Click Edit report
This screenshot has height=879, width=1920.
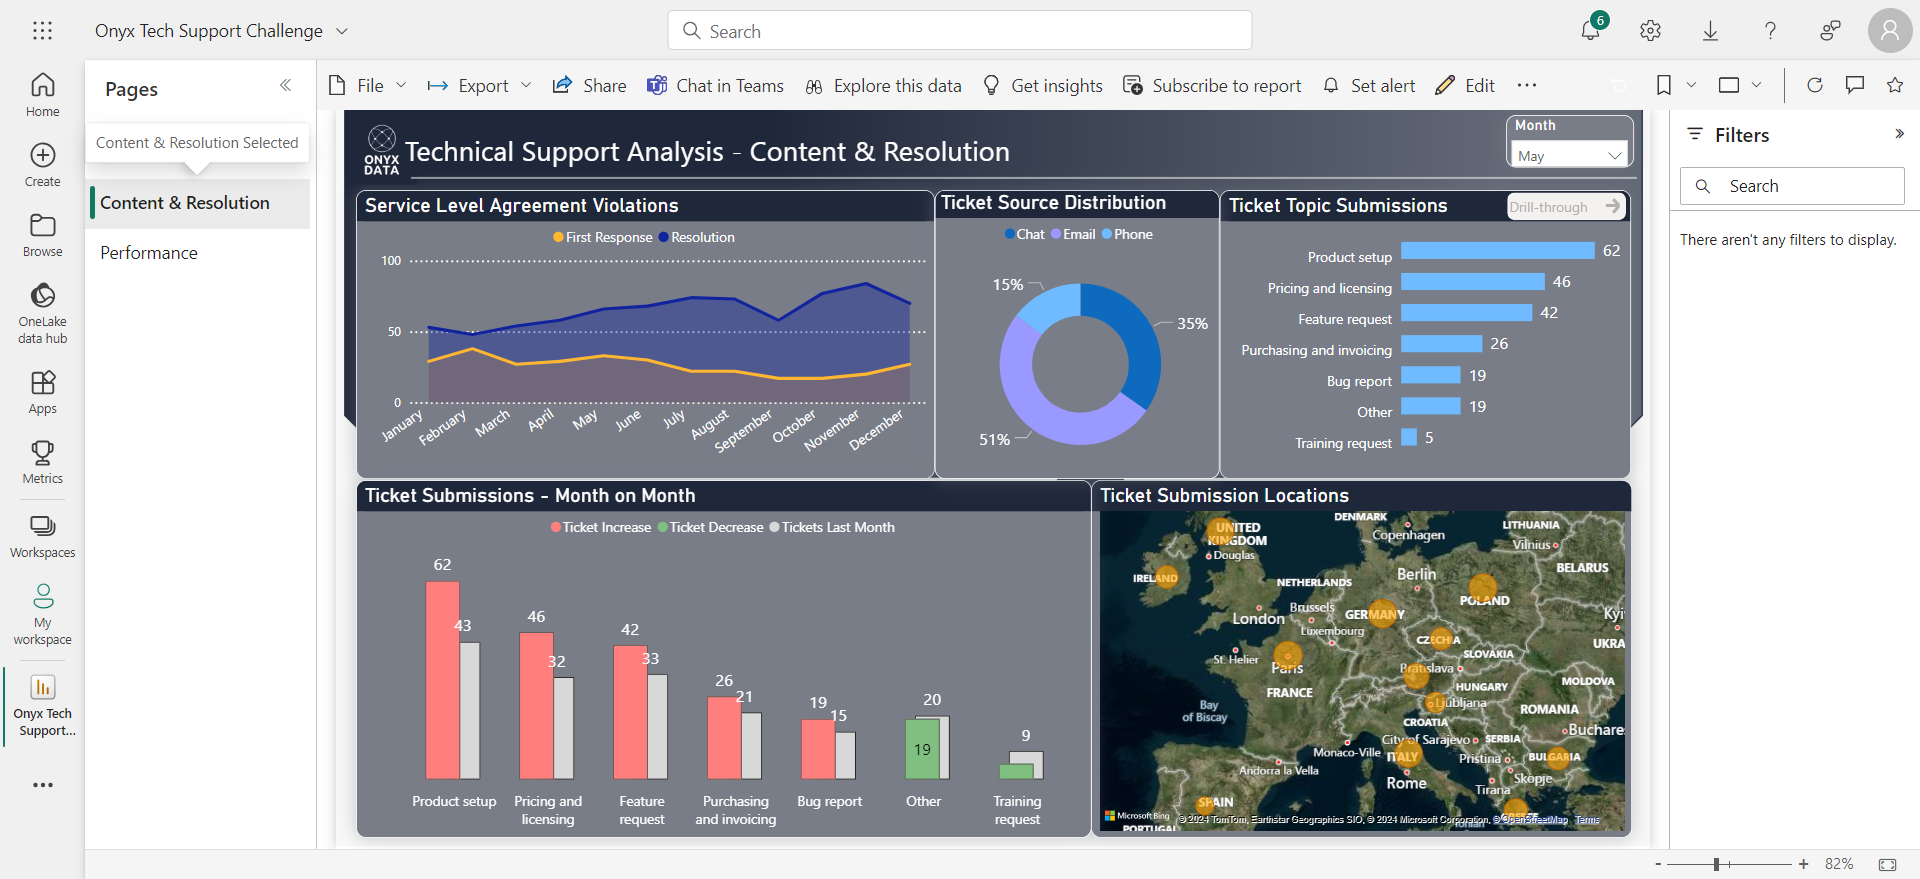1465,85
